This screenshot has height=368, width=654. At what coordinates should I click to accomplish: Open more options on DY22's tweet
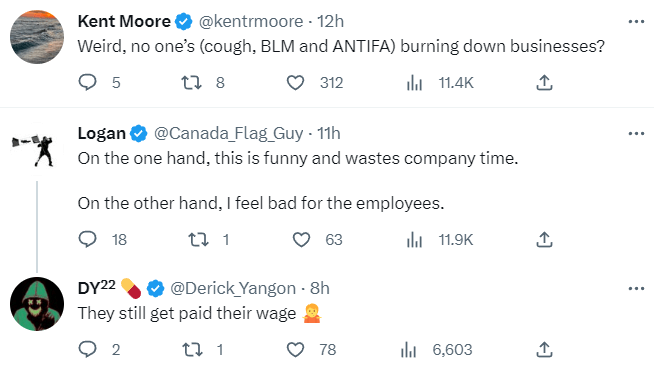pyautogui.click(x=636, y=288)
